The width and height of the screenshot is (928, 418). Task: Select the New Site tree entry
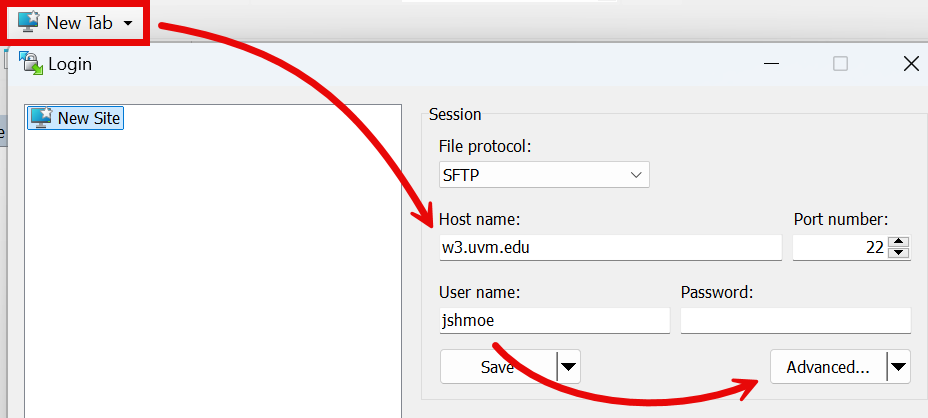(76, 118)
